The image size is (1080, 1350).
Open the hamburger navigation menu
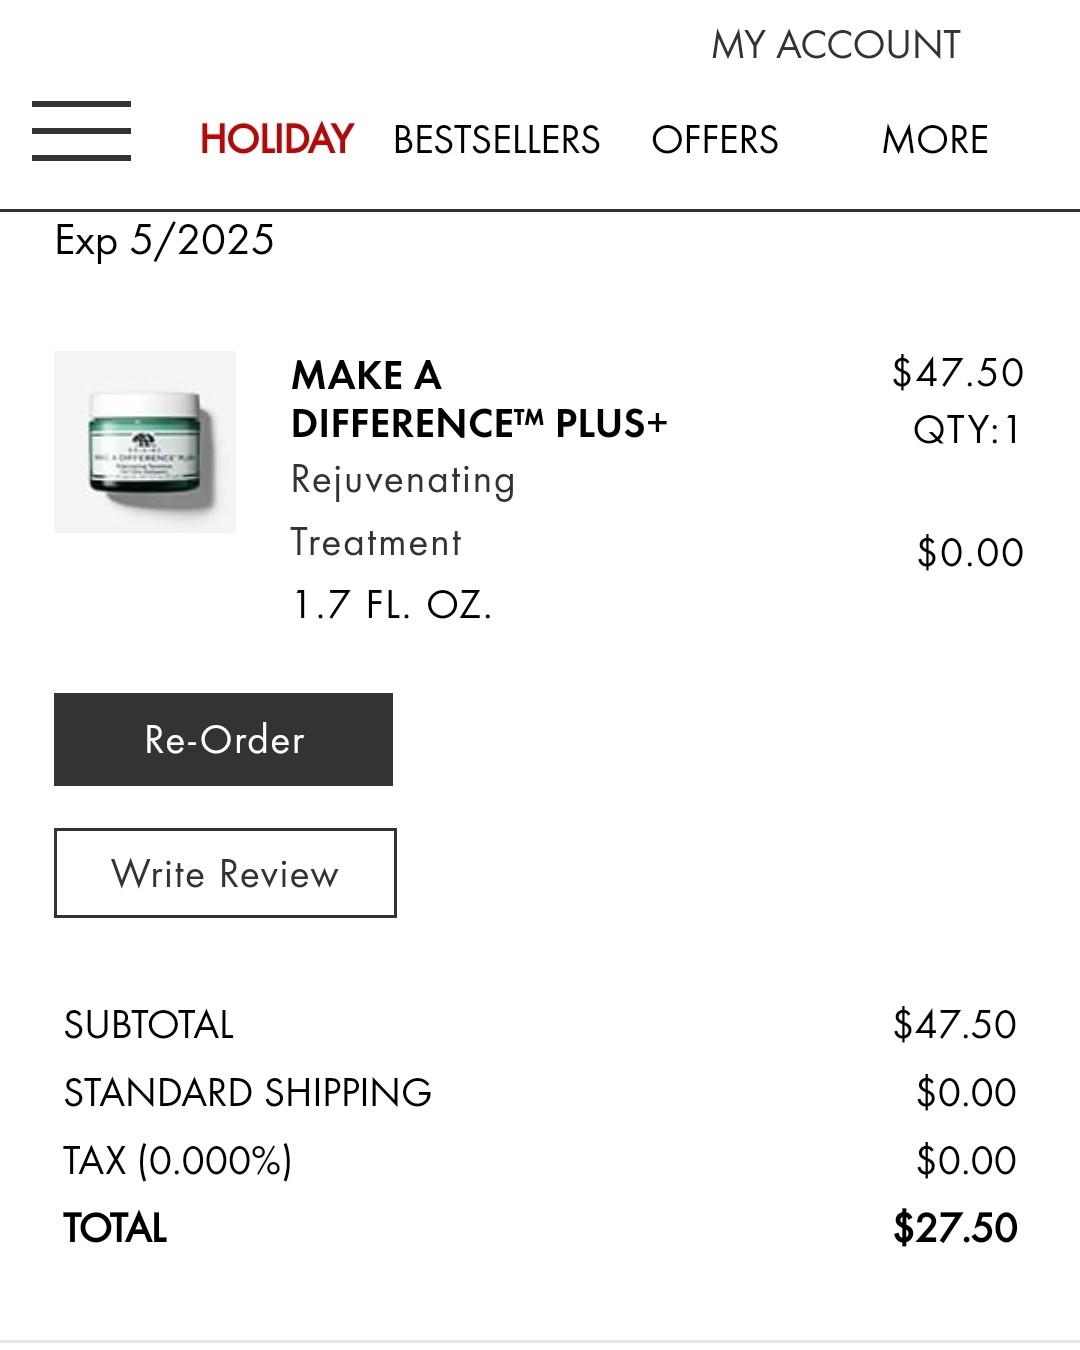81,131
